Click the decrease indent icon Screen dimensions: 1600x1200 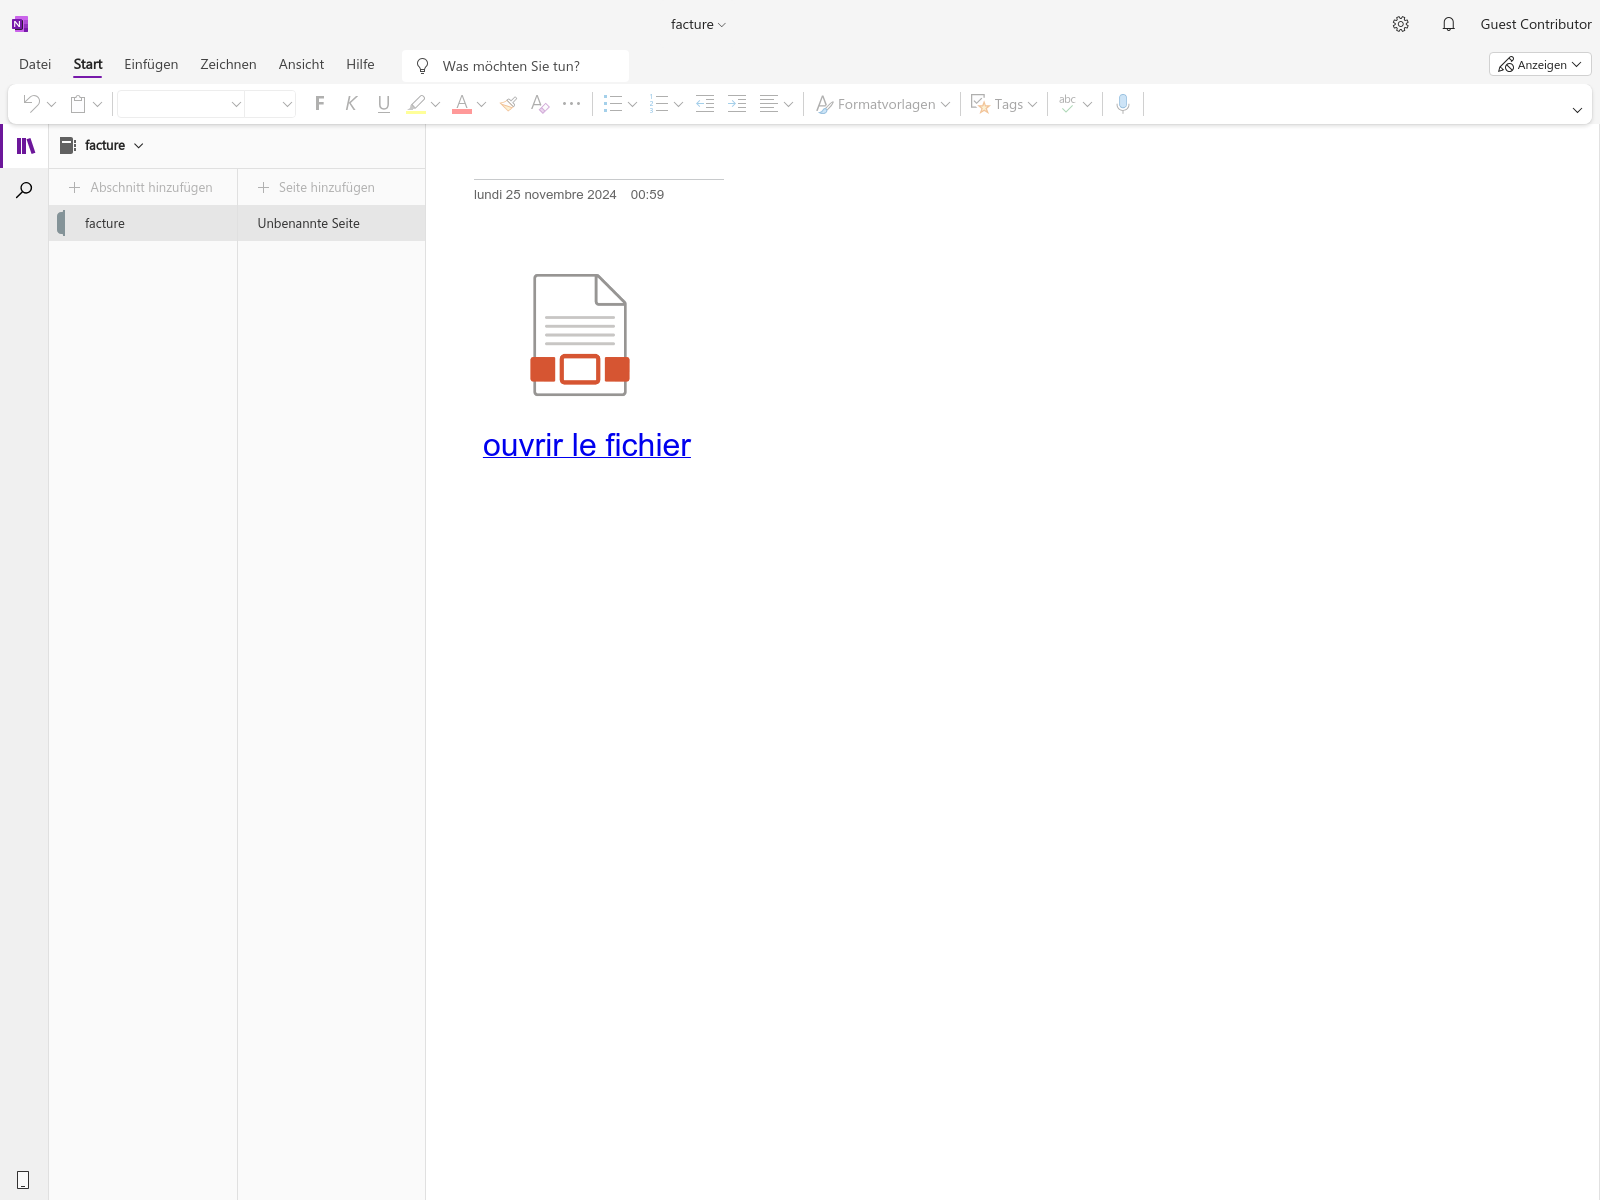[x=705, y=103]
